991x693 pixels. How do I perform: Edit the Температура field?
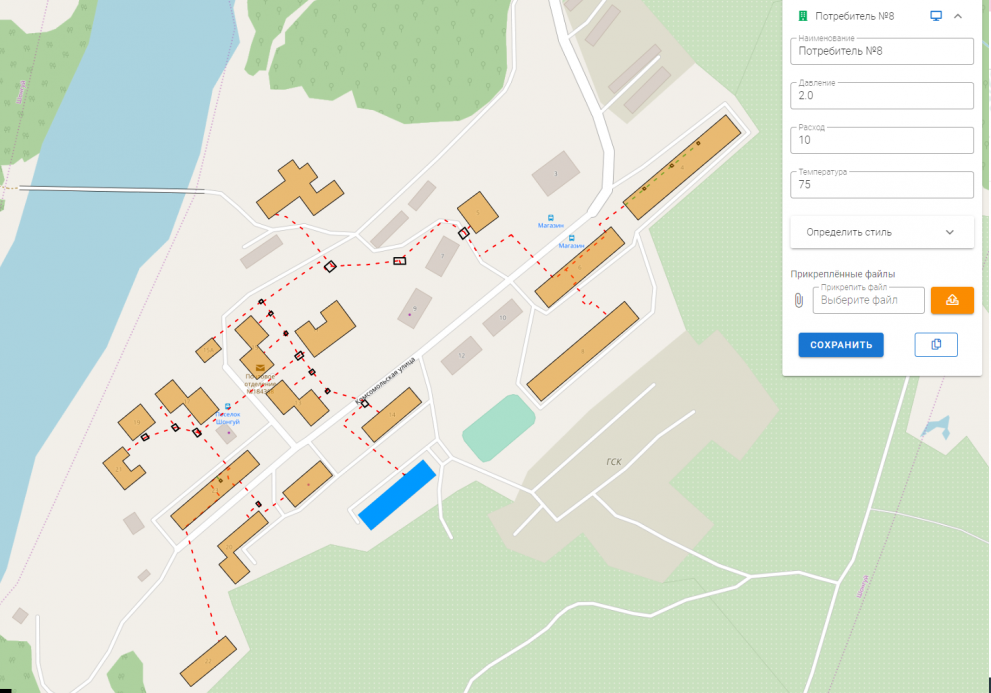pos(881,185)
